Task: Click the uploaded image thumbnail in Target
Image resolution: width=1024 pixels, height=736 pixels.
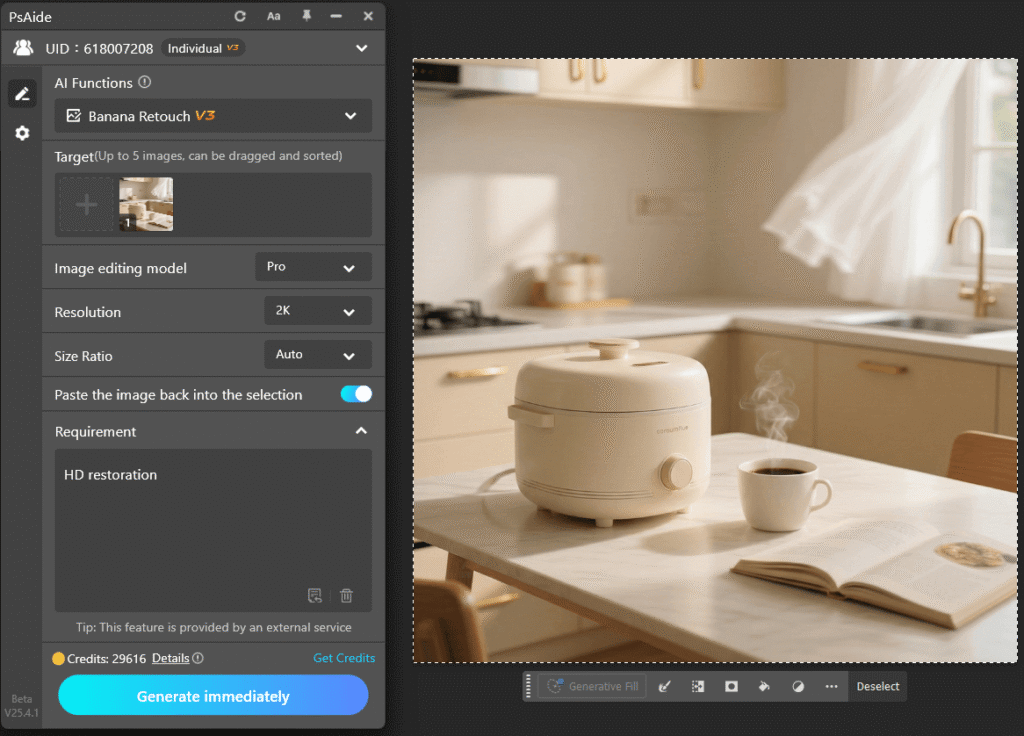Action: coord(146,203)
